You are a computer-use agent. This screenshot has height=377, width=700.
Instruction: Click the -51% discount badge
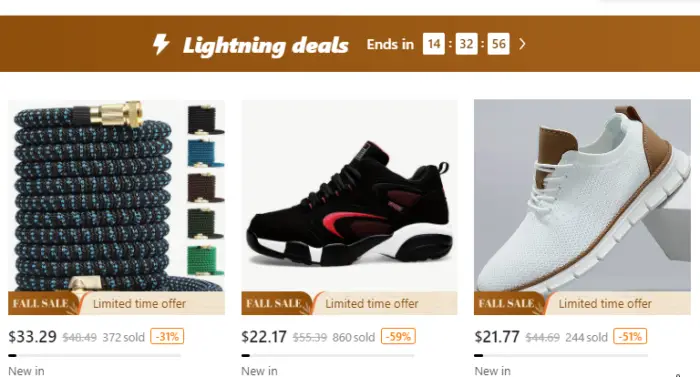click(x=630, y=336)
